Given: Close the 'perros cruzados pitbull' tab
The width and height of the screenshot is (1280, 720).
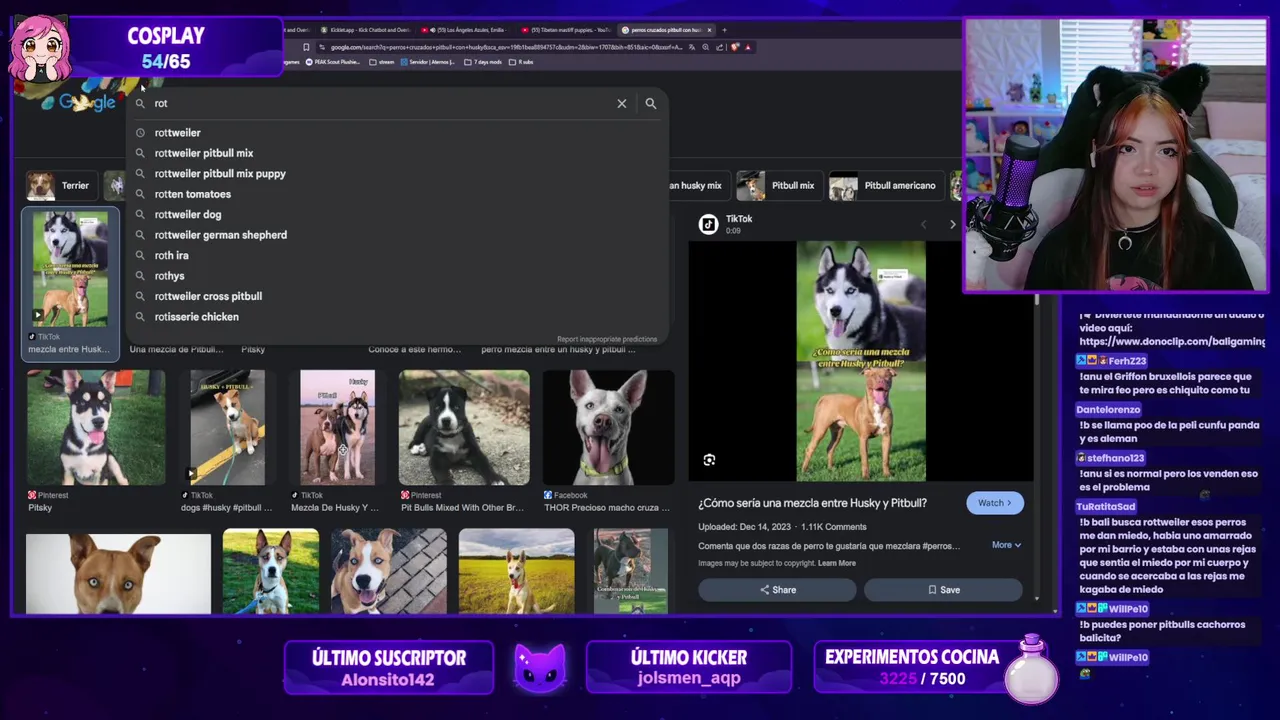Looking at the screenshot, I should [709, 30].
